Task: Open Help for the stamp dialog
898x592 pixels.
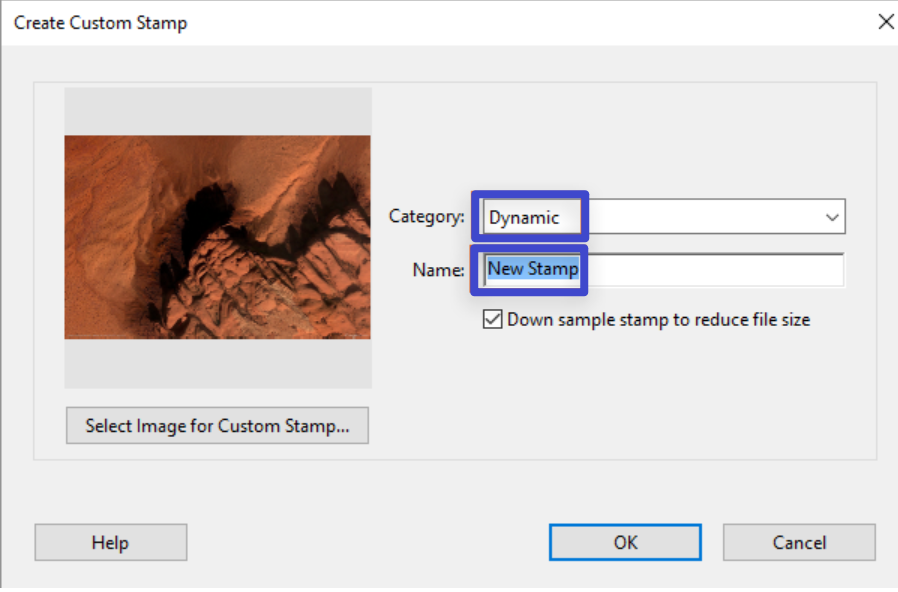Action: click(x=110, y=542)
